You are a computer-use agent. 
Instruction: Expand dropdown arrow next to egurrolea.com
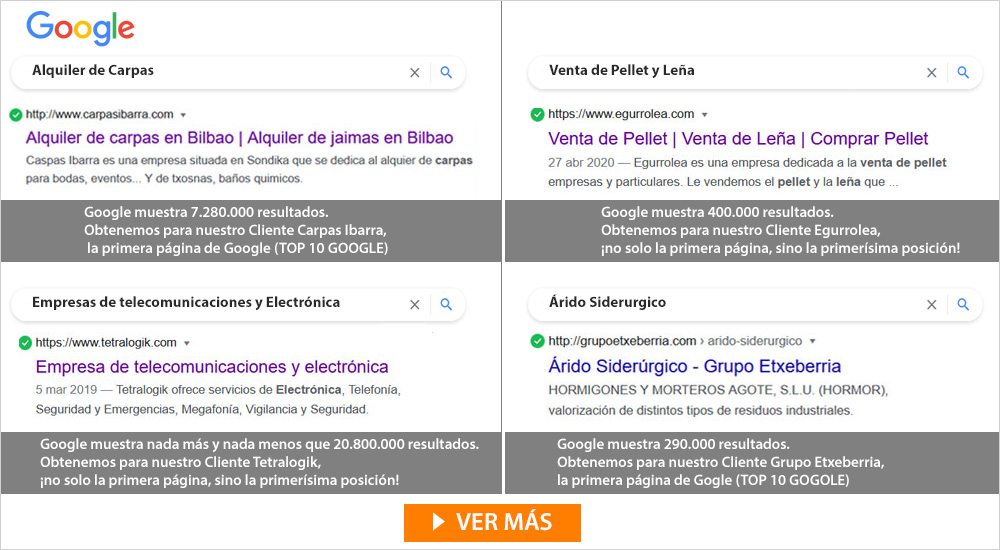[x=705, y=115]
